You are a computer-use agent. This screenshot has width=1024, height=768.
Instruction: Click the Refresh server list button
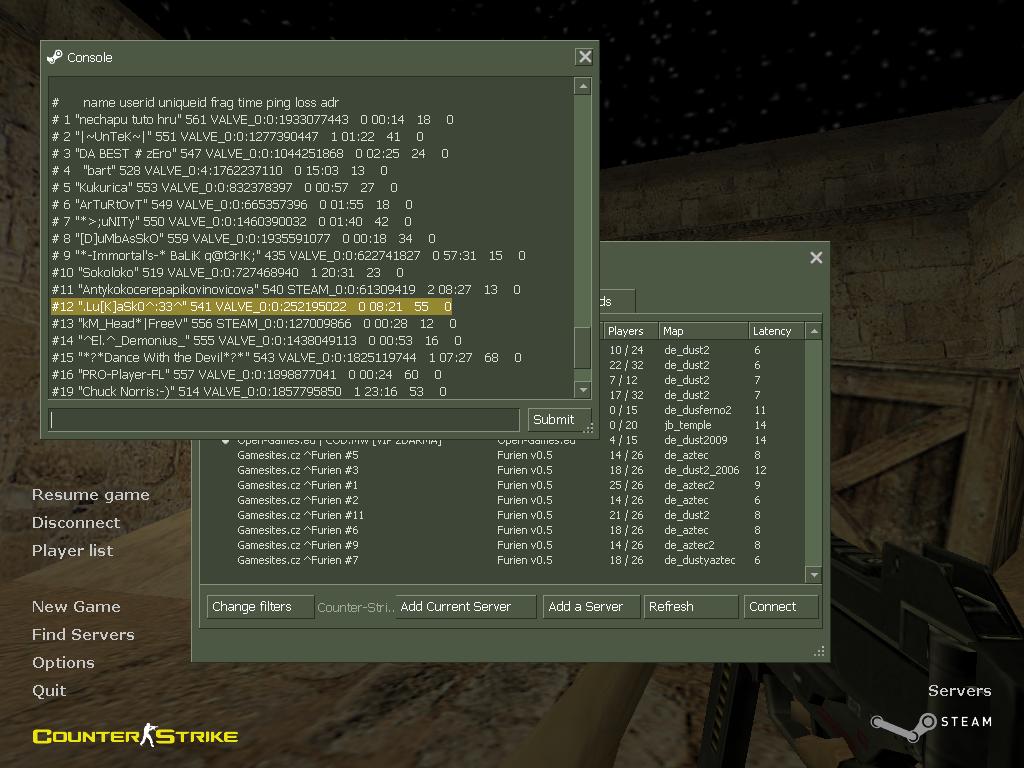pyautogui.click(x=690, y=606)
